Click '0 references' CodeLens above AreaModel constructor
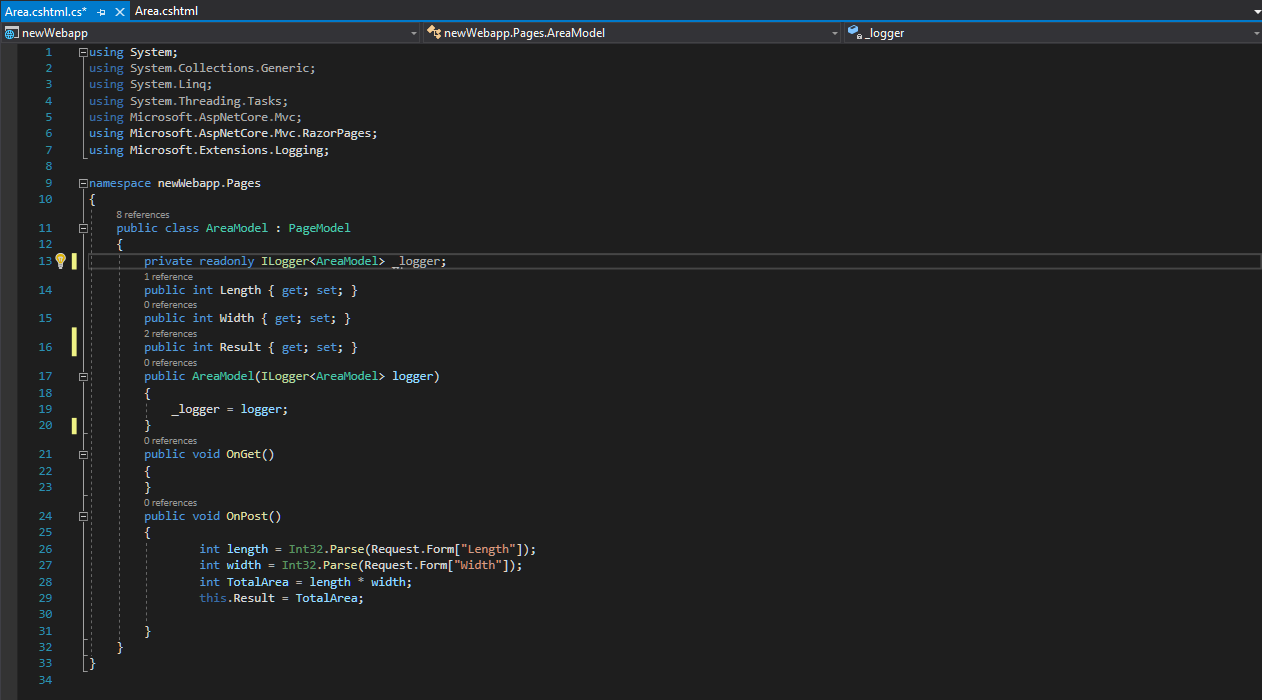 coord(170,363)
